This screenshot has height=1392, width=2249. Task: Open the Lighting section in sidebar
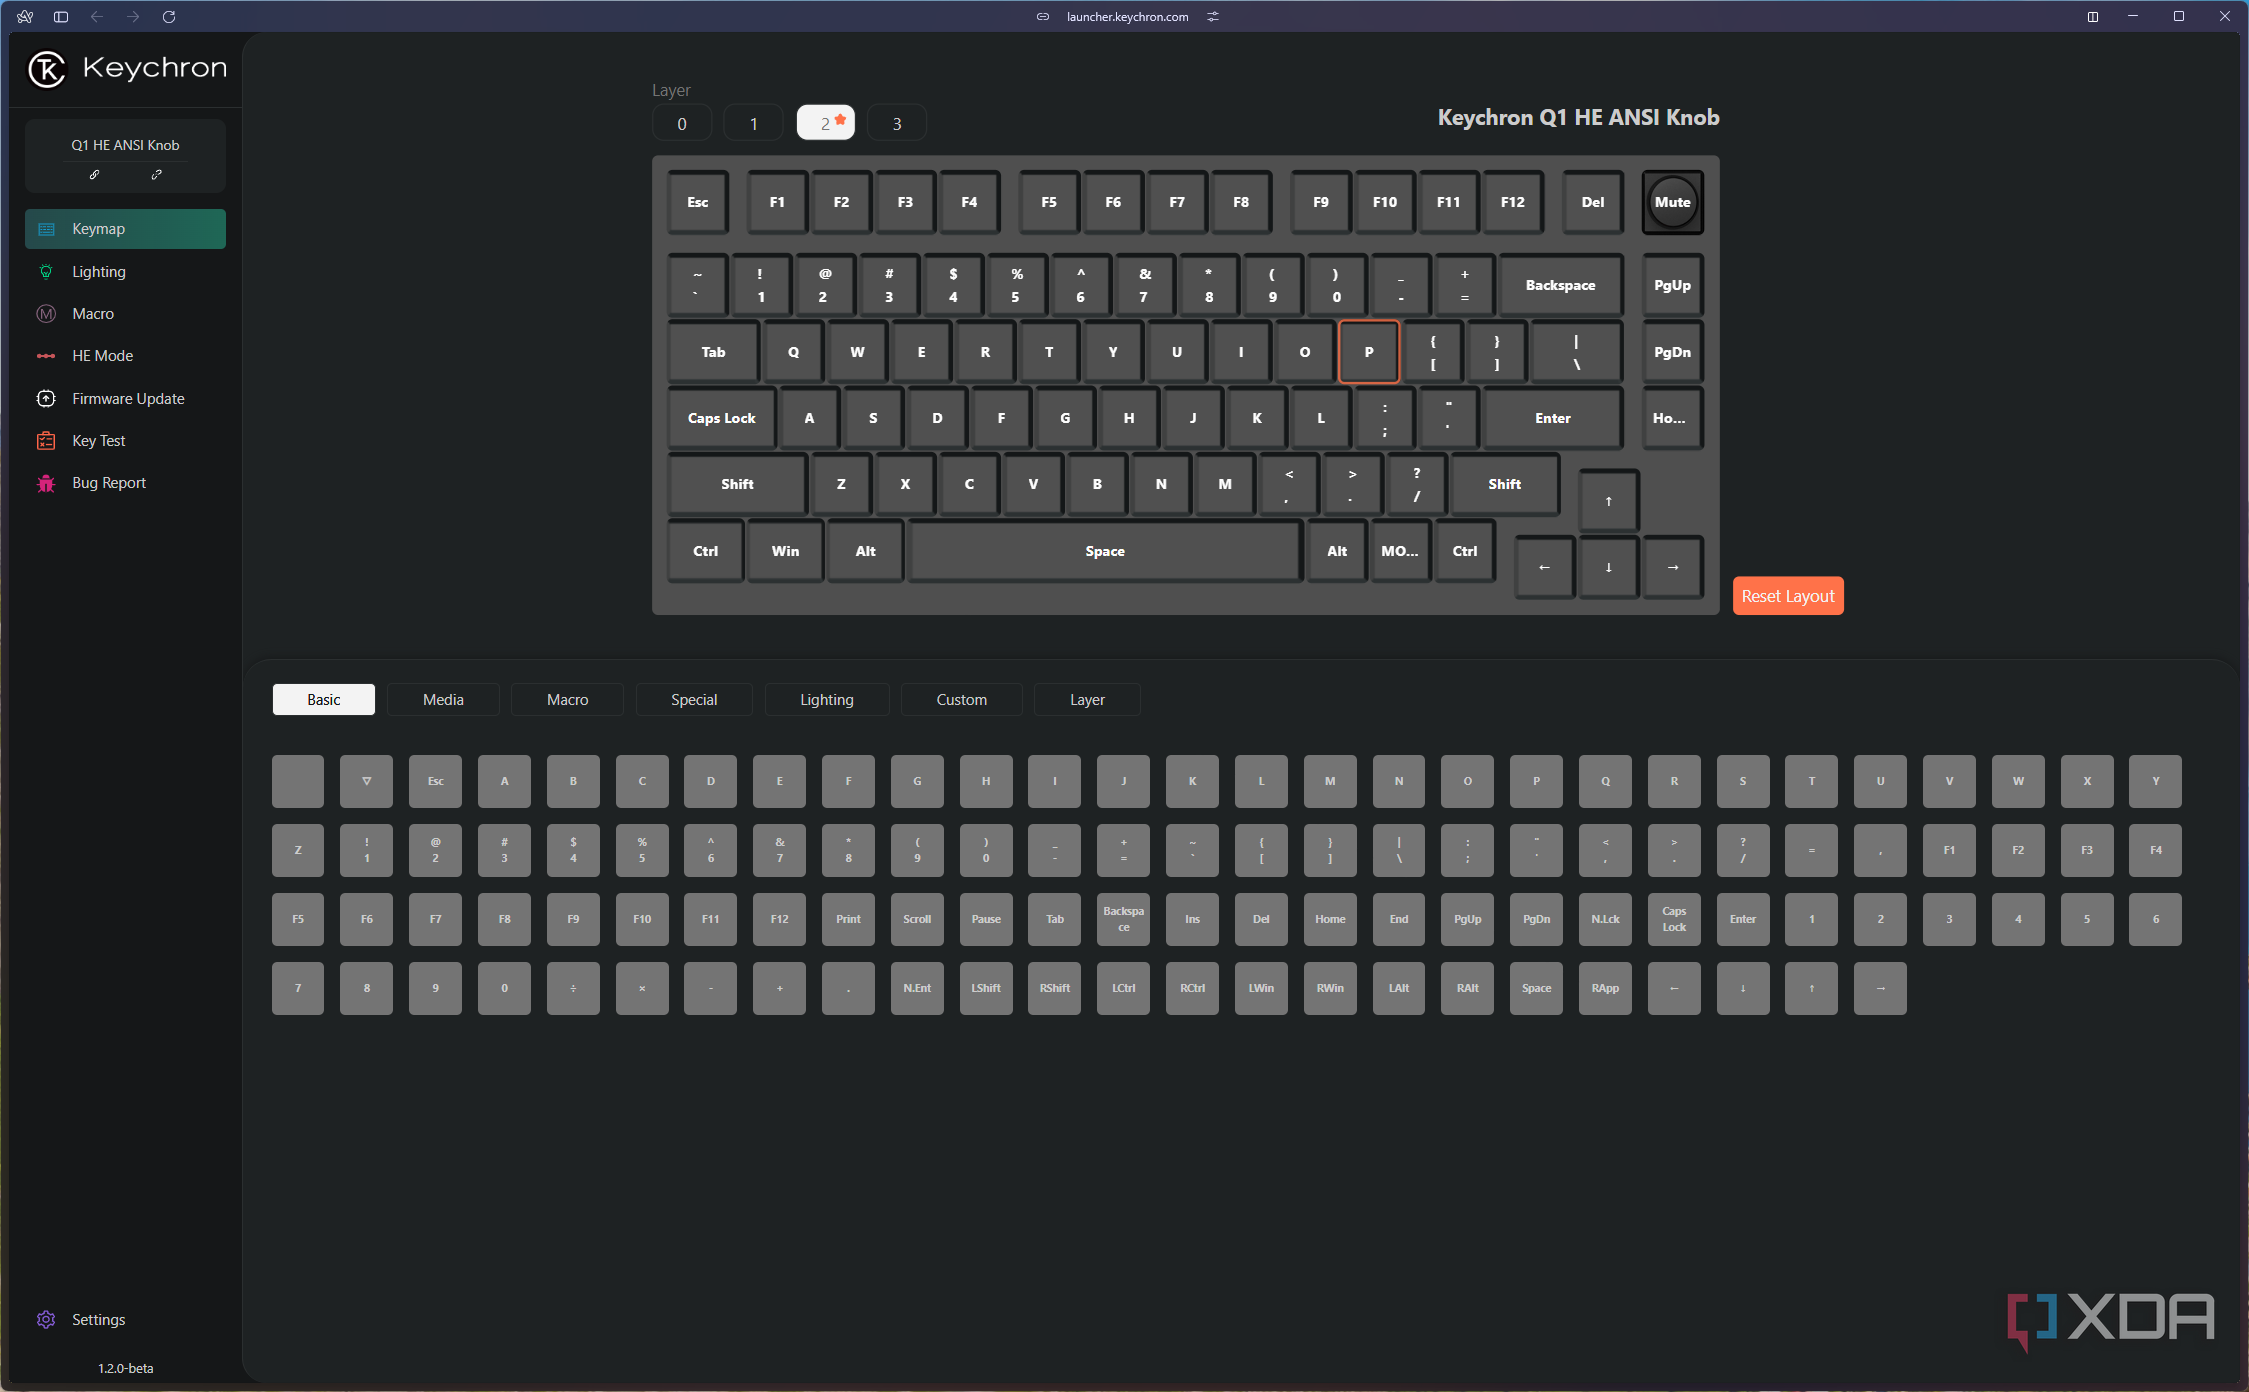coord(125,272)
